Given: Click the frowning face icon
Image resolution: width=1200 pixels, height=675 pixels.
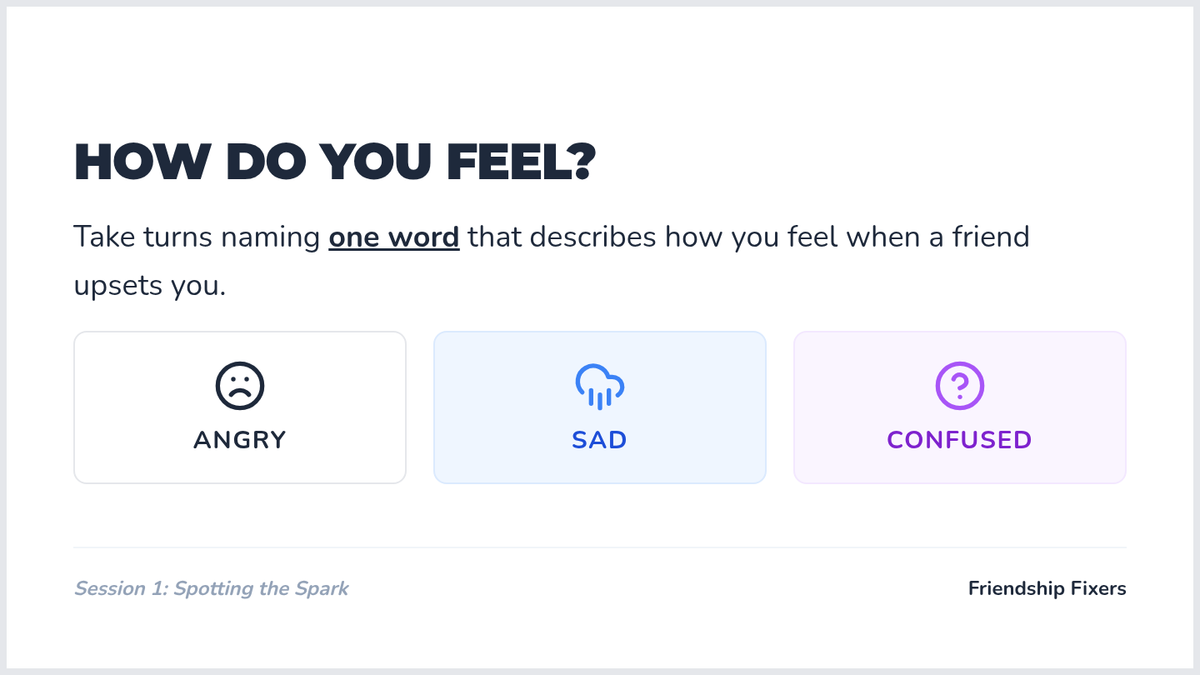Looking at the screenshot, I should pos(240,385).
